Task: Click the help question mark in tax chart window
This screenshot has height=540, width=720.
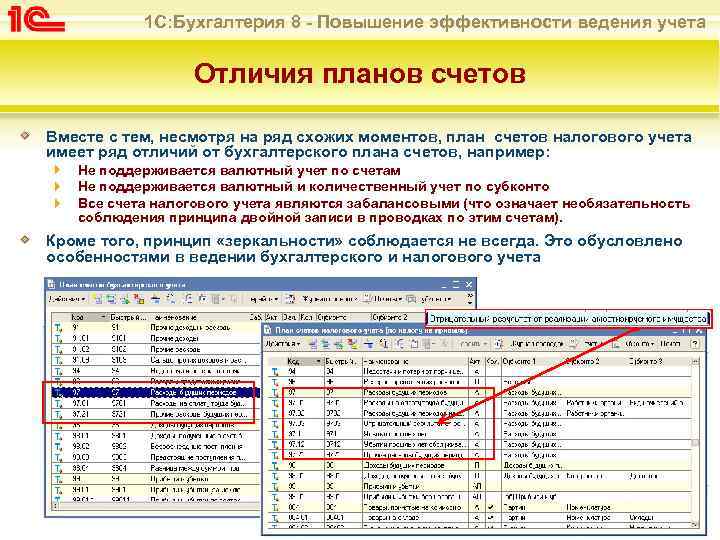Action: (695, 343)
